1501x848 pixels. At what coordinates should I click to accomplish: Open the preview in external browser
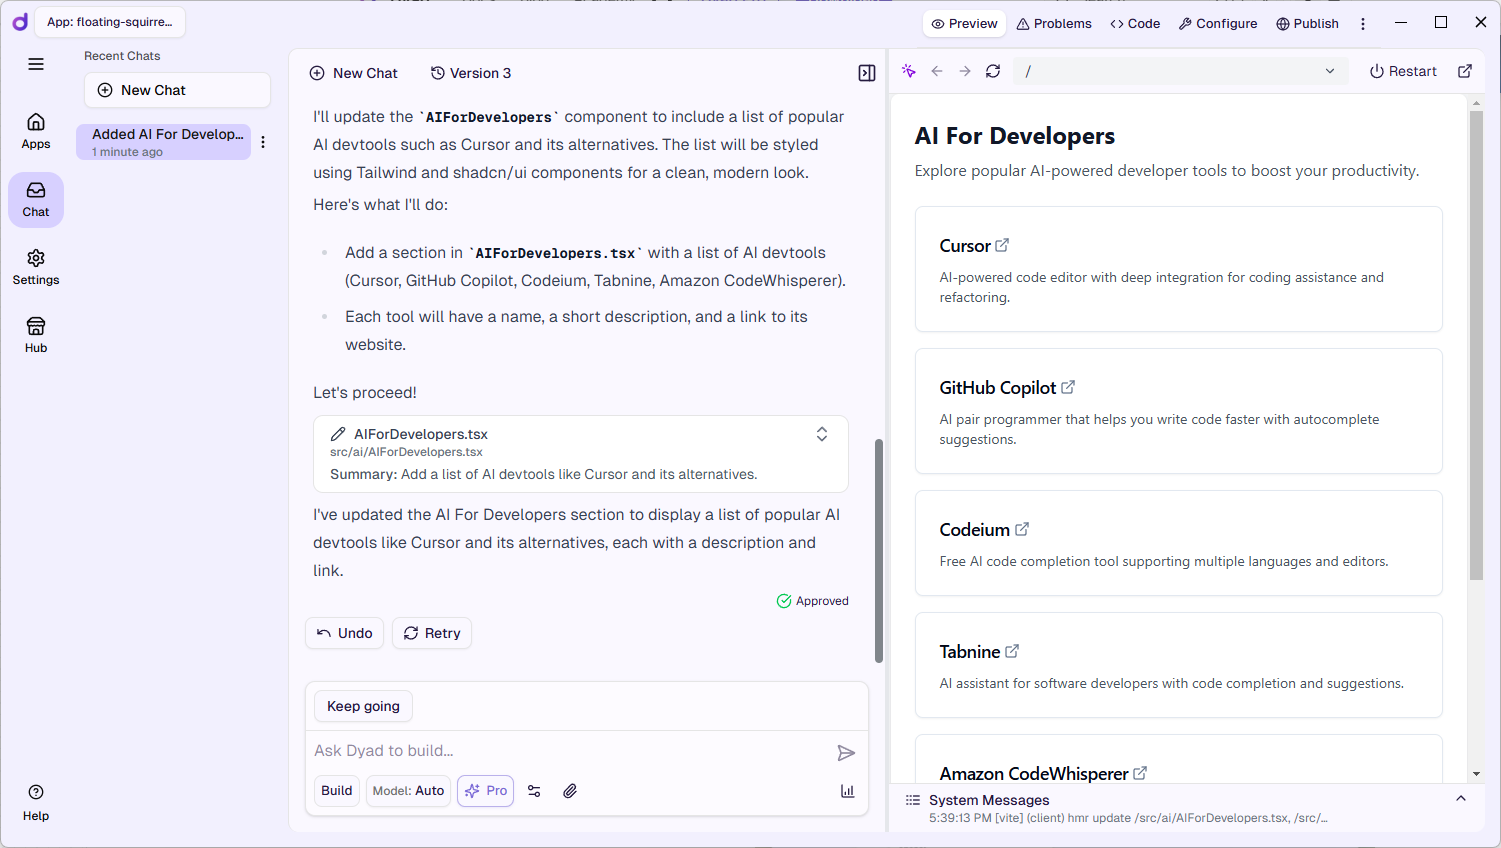coord(1465,71)
